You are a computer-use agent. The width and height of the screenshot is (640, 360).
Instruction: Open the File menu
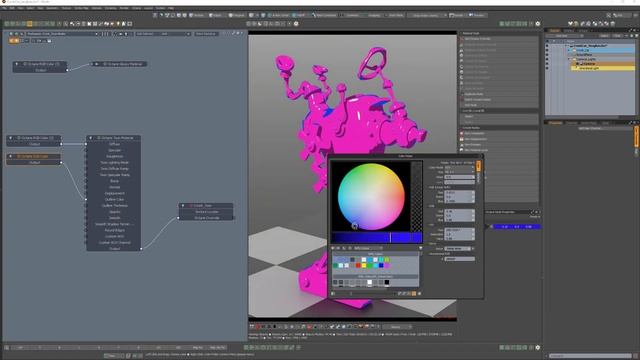(x=4, y=8)
